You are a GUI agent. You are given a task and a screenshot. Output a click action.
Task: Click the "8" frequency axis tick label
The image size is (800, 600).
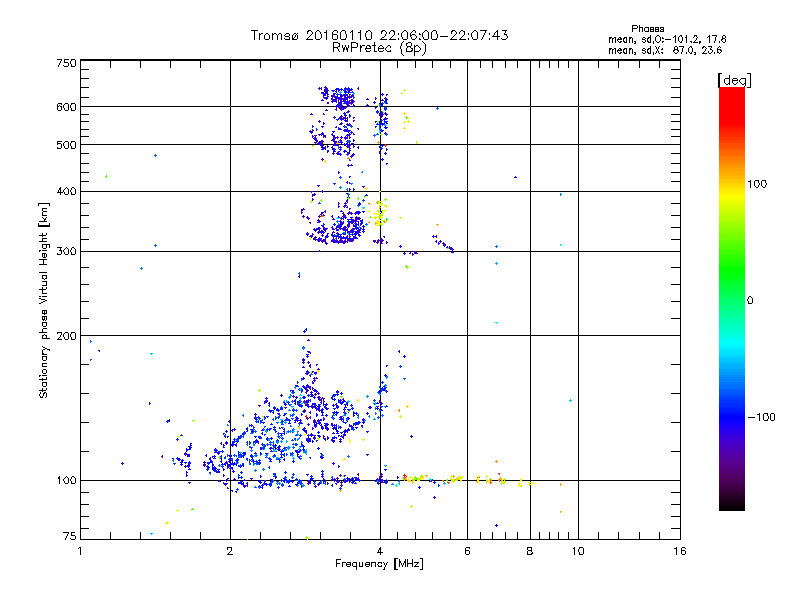coord(530,551)
